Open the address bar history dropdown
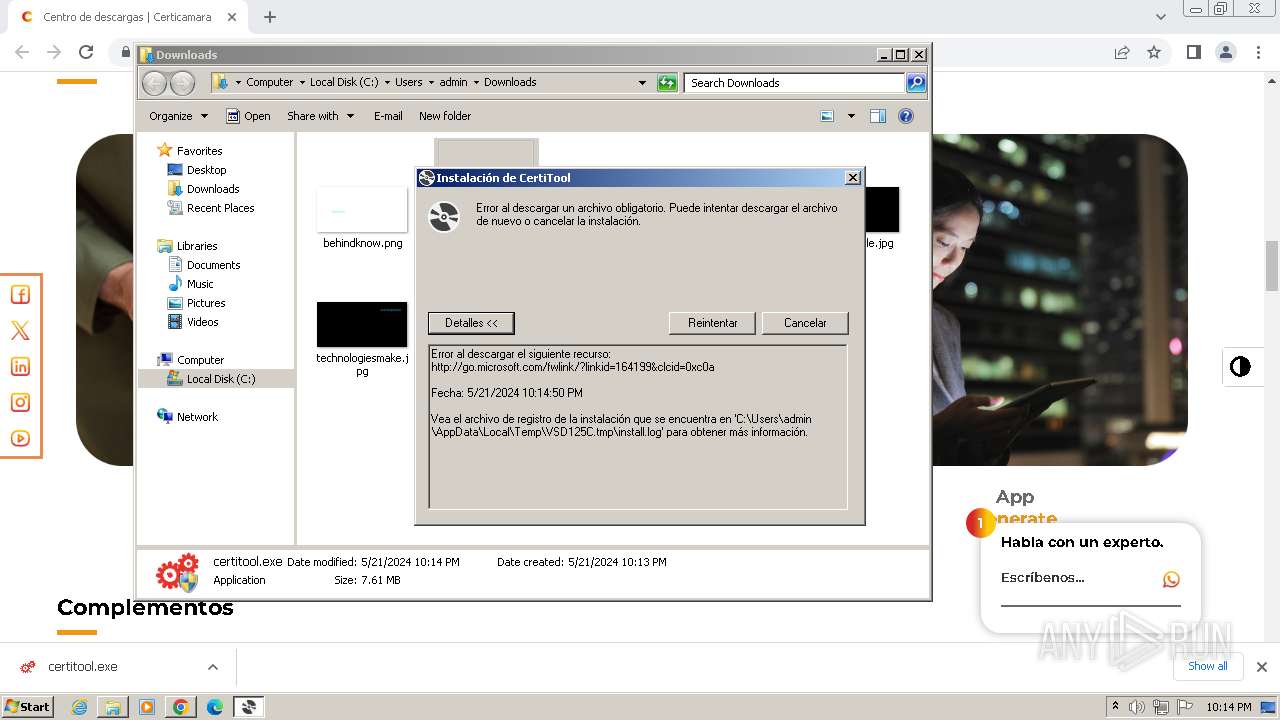 642,83
